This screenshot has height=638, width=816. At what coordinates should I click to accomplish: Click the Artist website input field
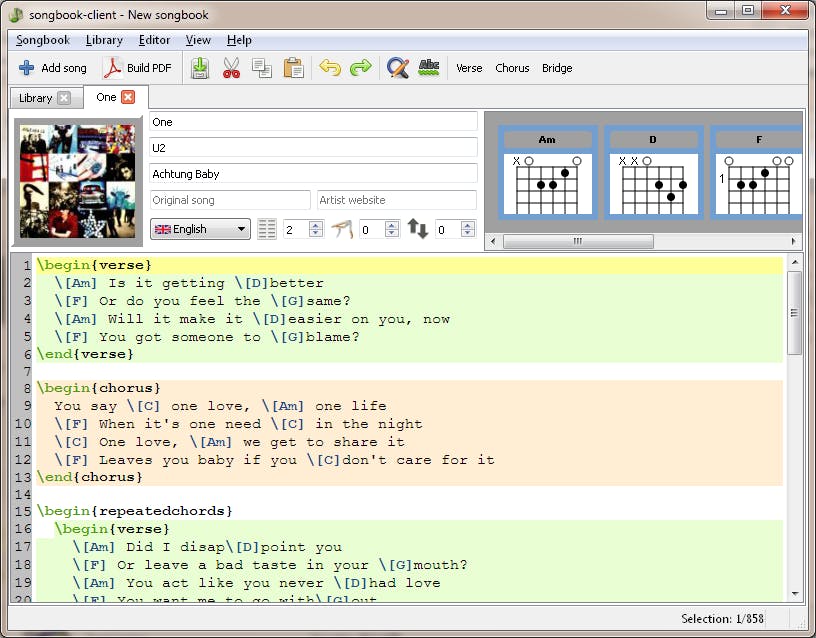click(396, 200)
